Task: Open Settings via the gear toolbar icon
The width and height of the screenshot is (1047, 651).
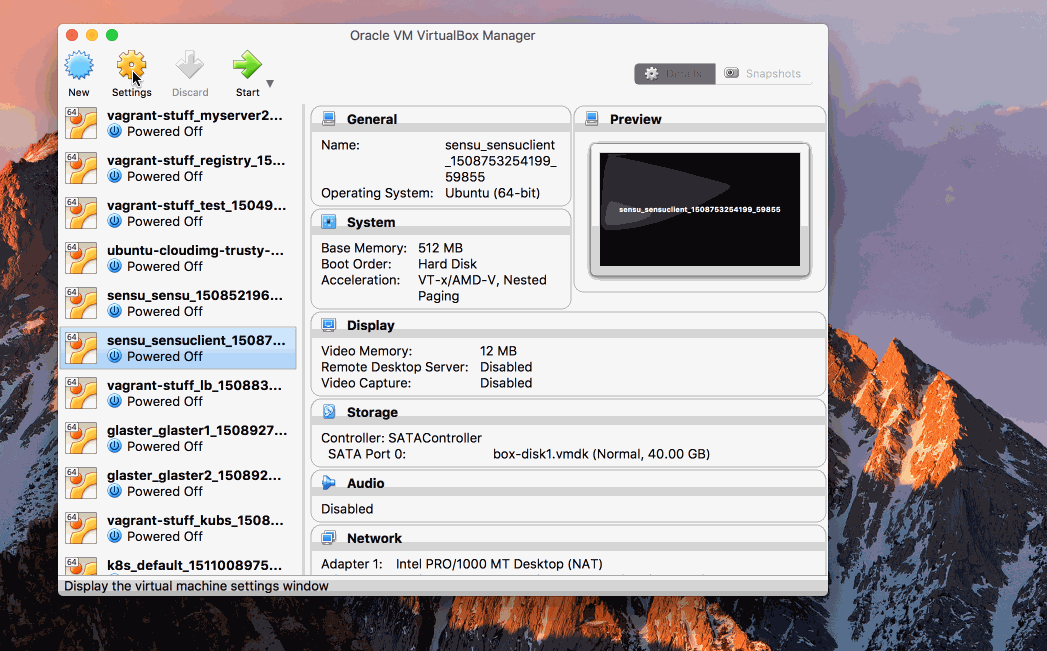Action: click(x=132, y=65)
